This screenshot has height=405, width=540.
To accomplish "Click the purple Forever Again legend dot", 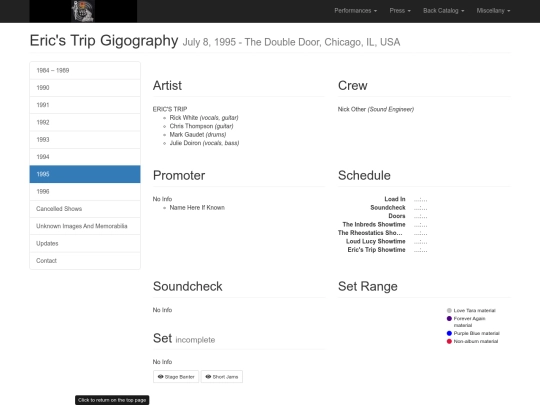I will tap(449, 319).
